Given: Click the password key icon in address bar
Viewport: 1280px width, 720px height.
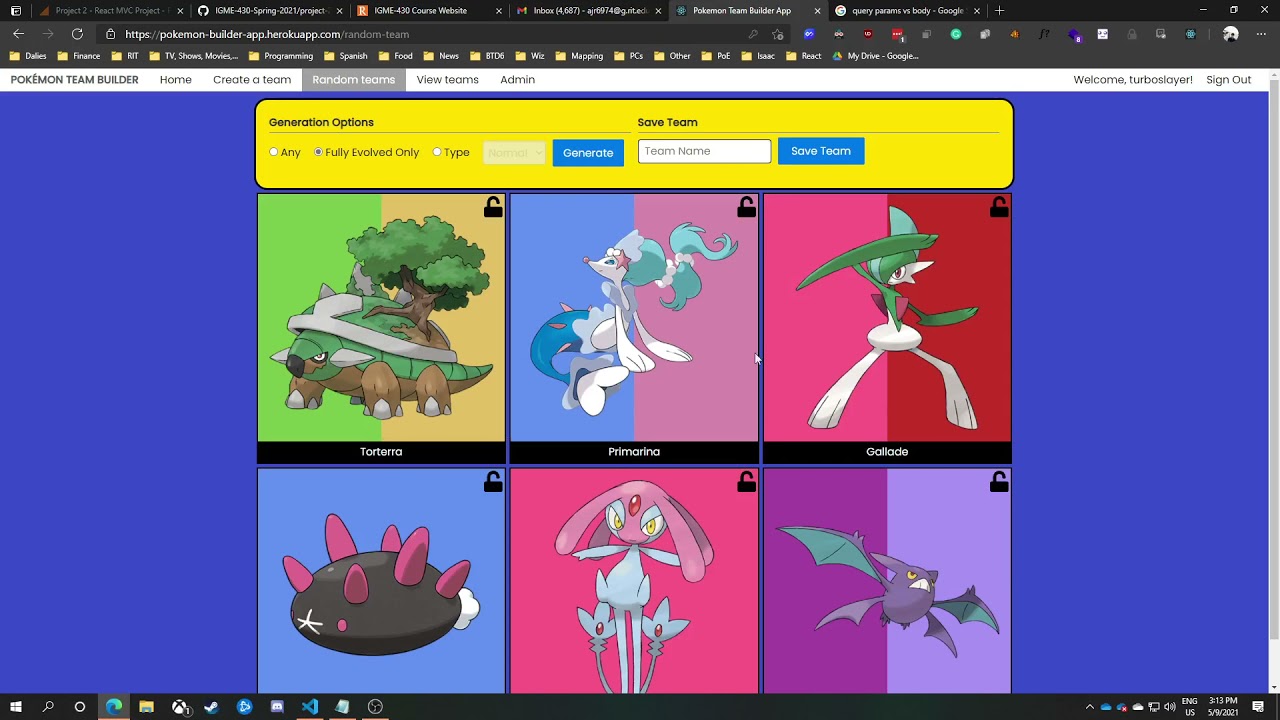Looking at the screenshot, I should tap(753, 34).
